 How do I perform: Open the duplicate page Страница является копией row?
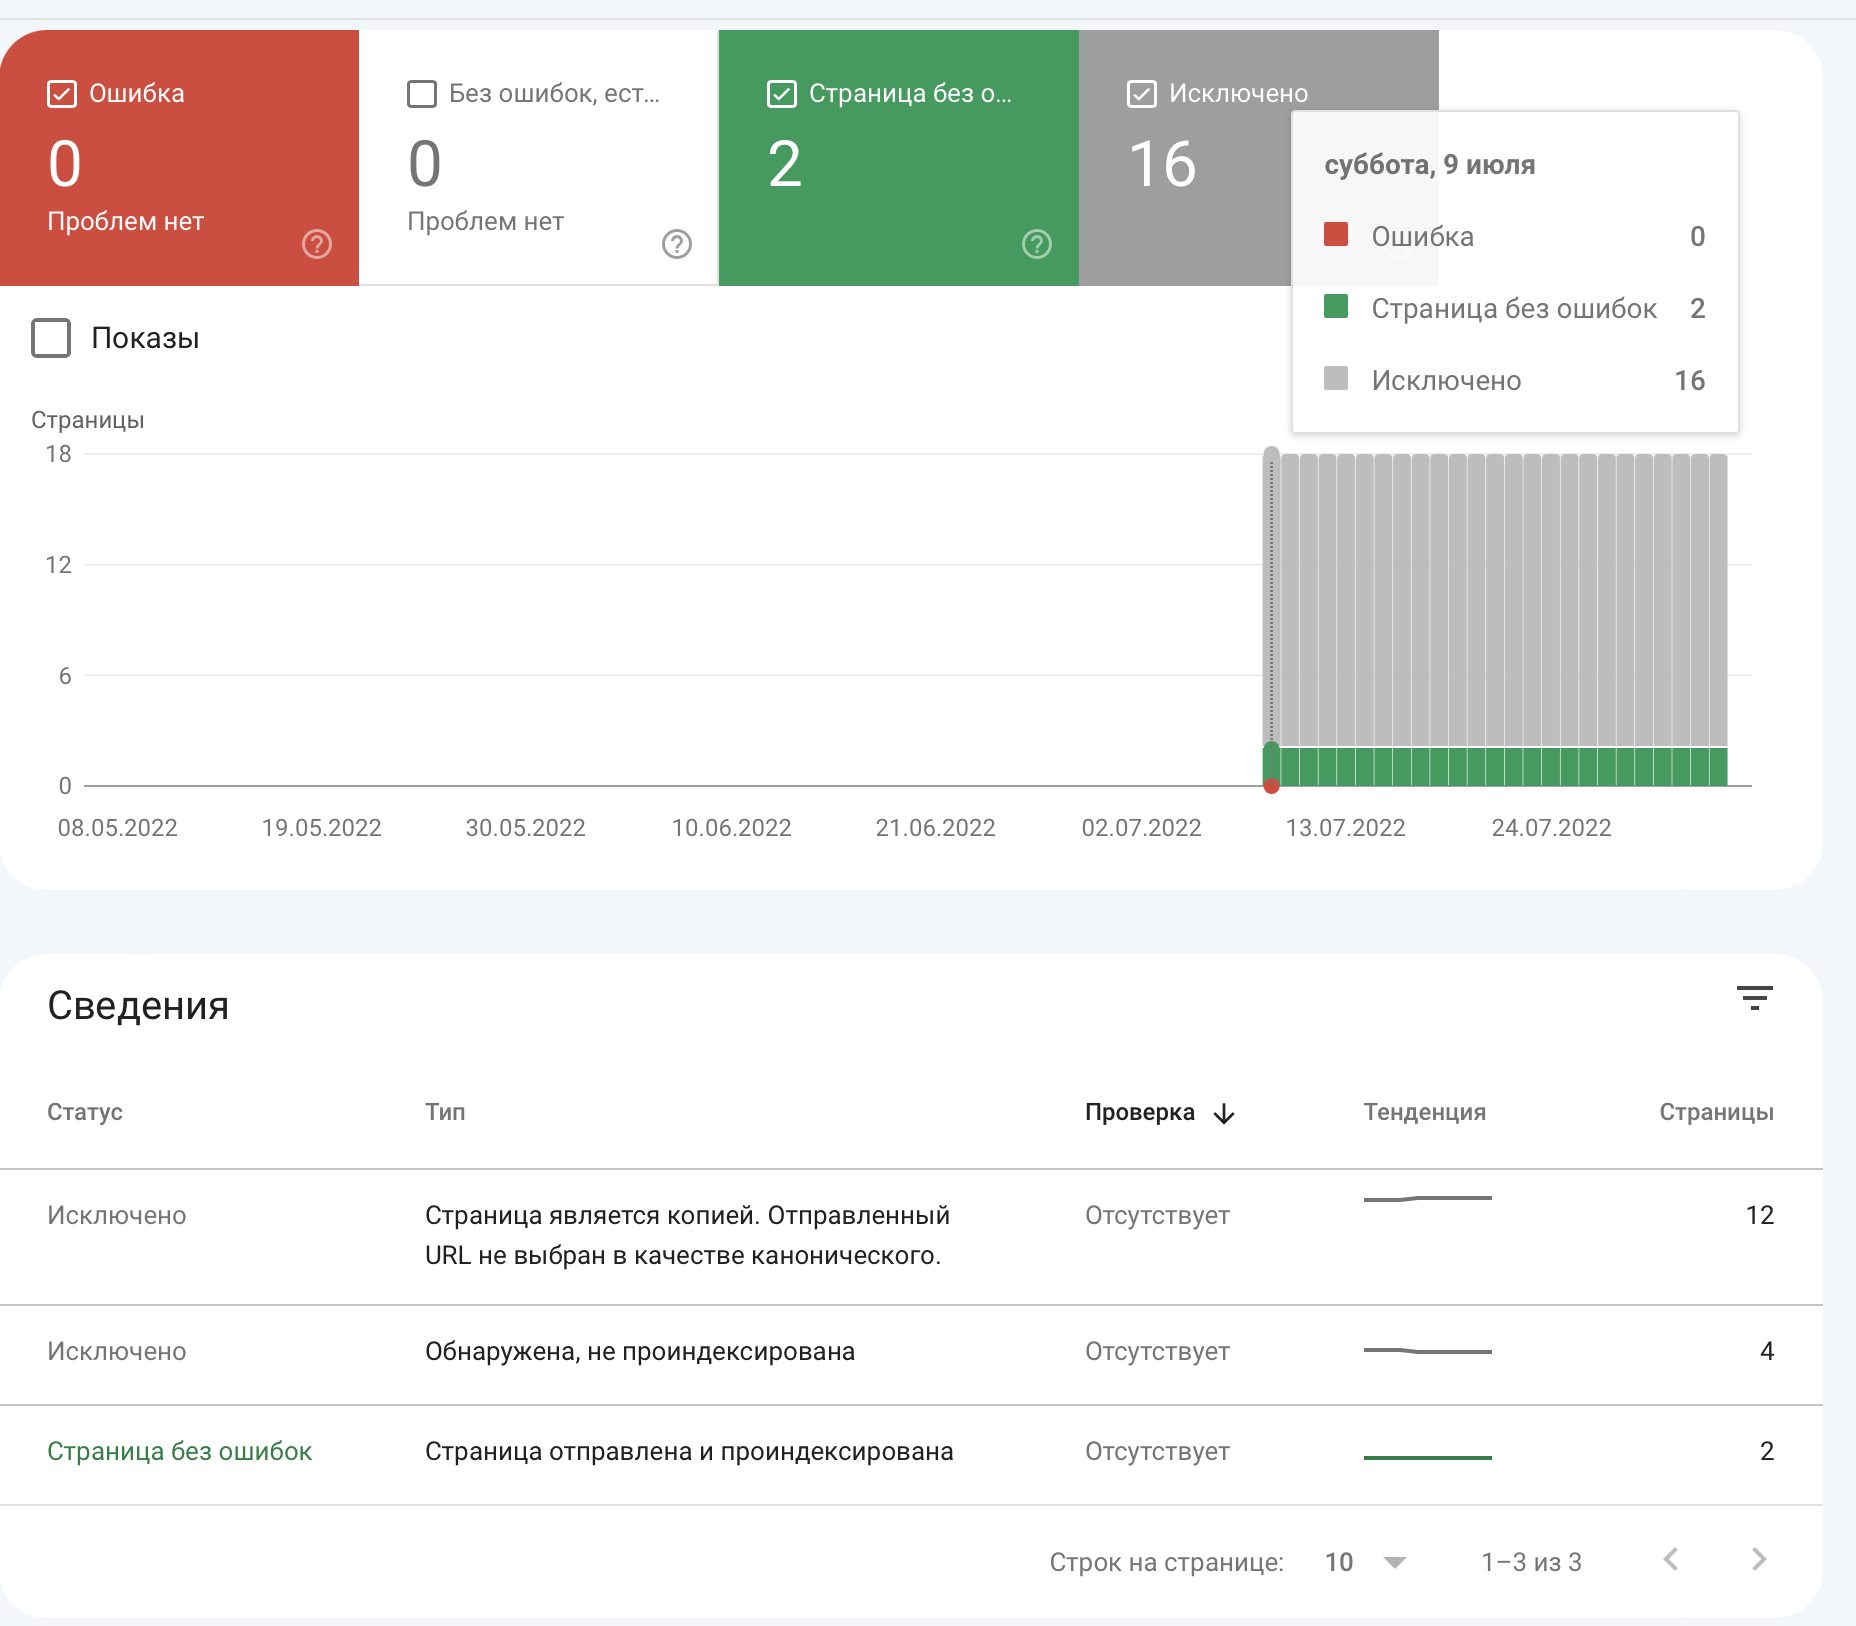click(x=686, y=1235)
